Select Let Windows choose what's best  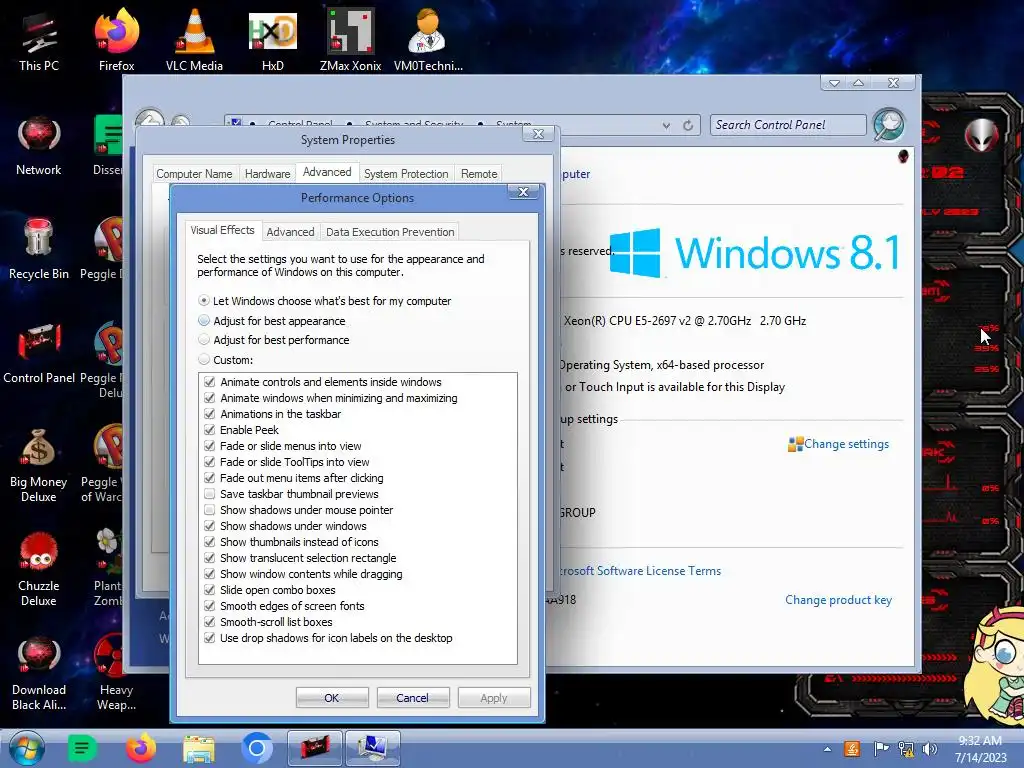coord(324,301)
